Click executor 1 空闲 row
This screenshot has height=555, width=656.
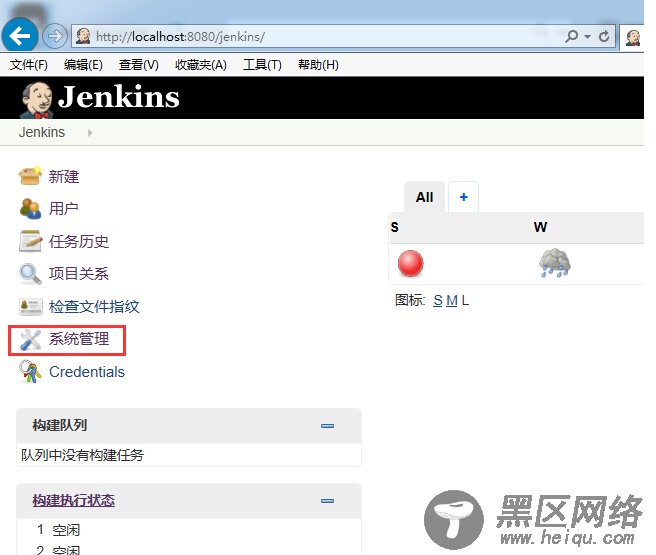tap(58, 530)
